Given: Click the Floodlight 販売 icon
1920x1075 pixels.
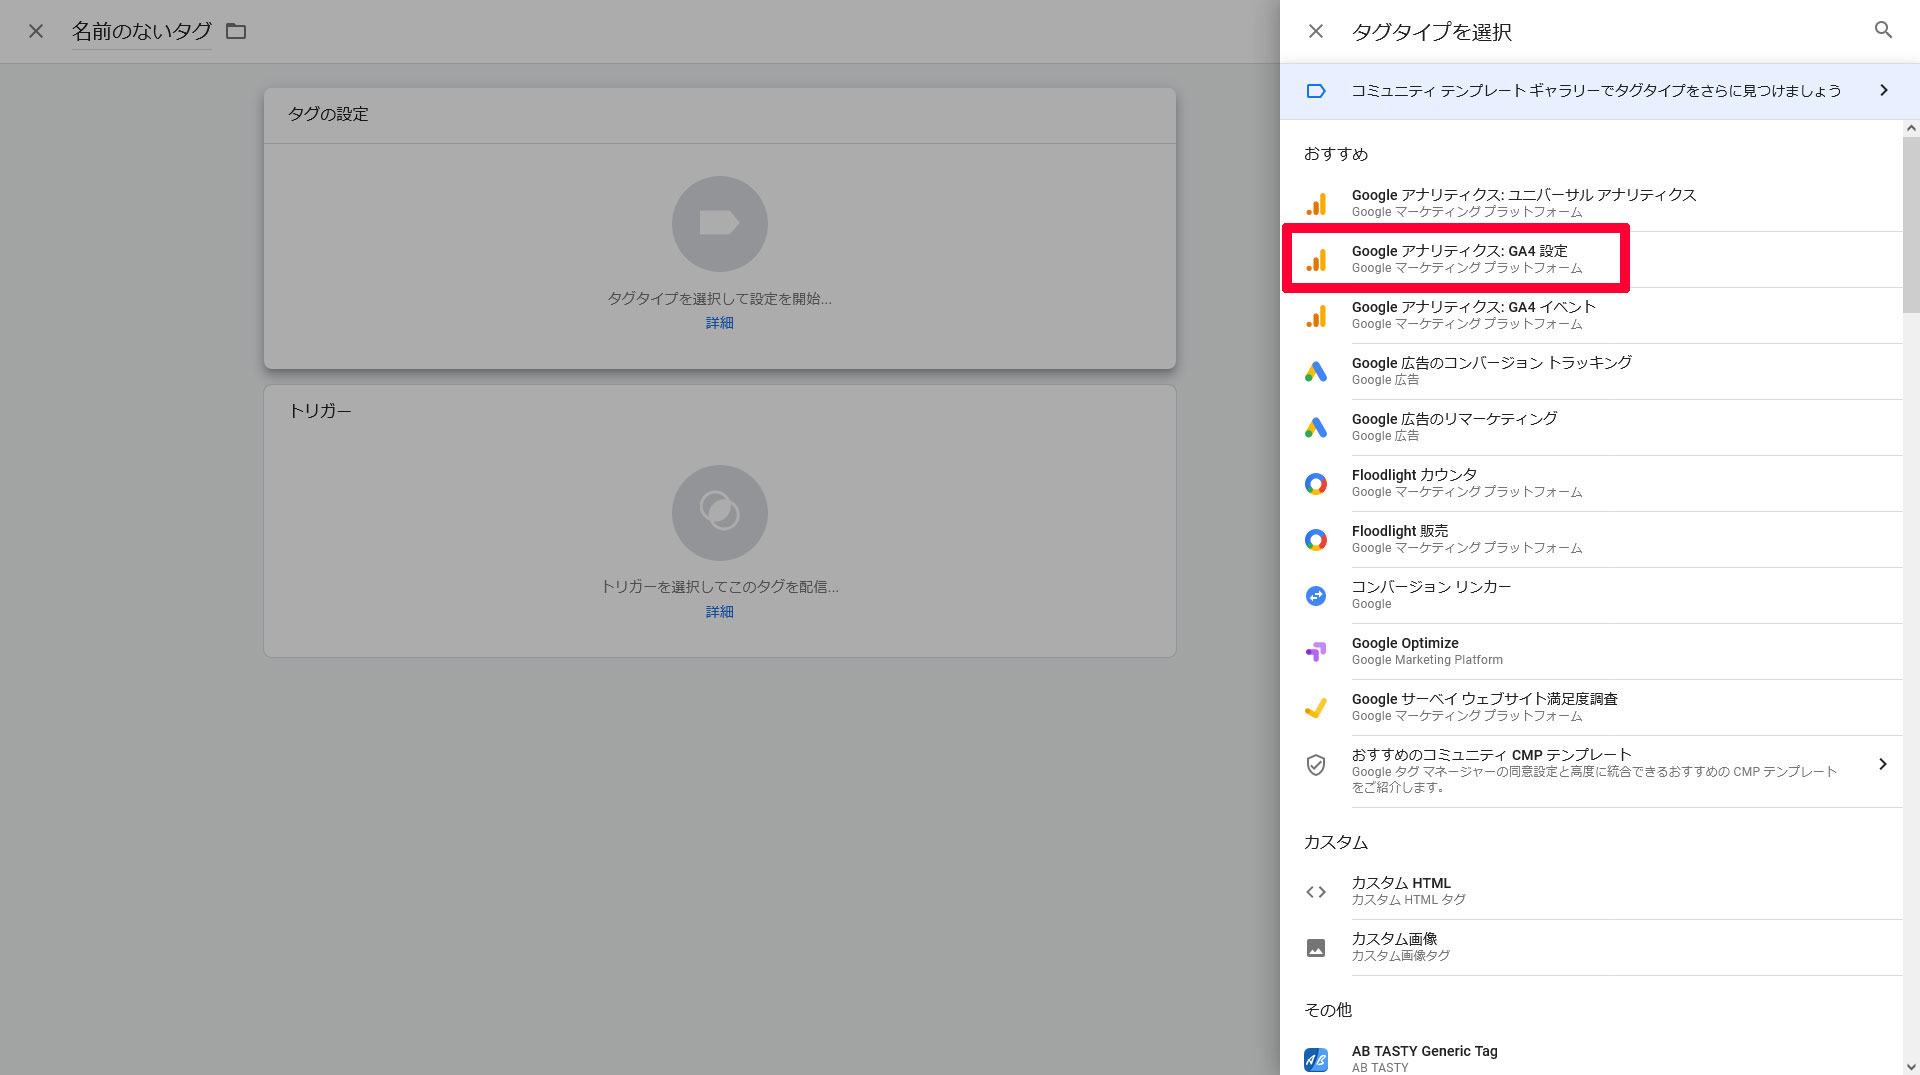Looking at the screenshot, I should pos(1316,540).
